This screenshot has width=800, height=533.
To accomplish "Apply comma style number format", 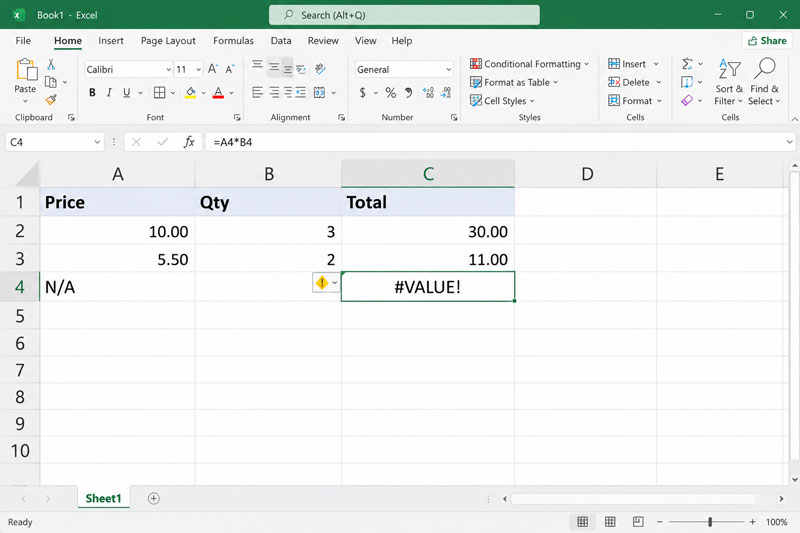I will point(408,92).
